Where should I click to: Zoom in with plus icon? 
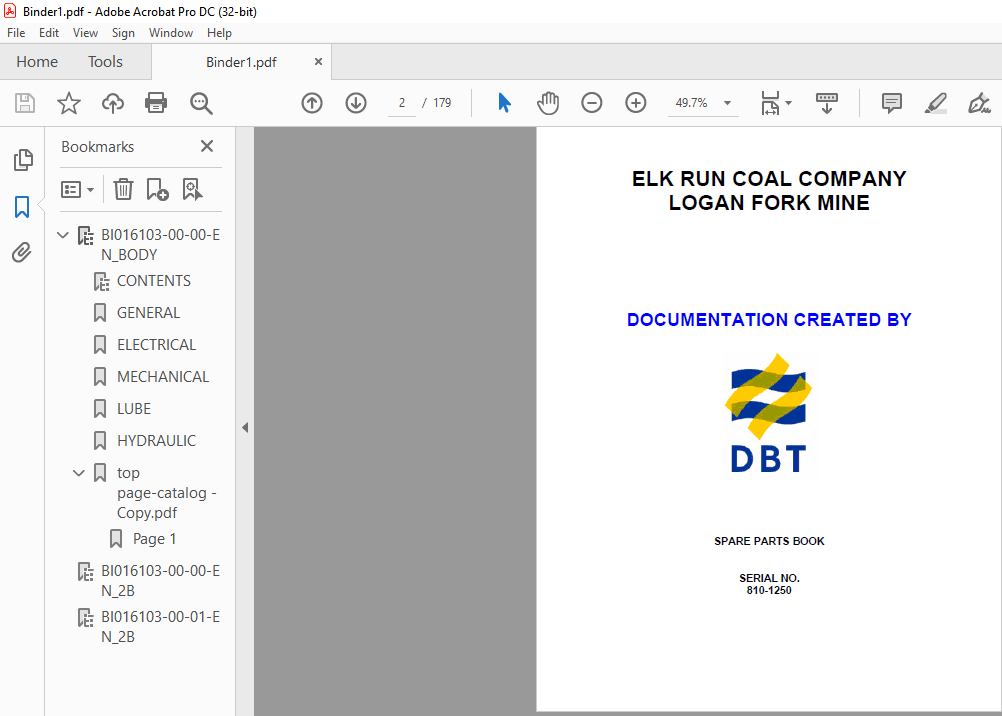tap(636, 103)
